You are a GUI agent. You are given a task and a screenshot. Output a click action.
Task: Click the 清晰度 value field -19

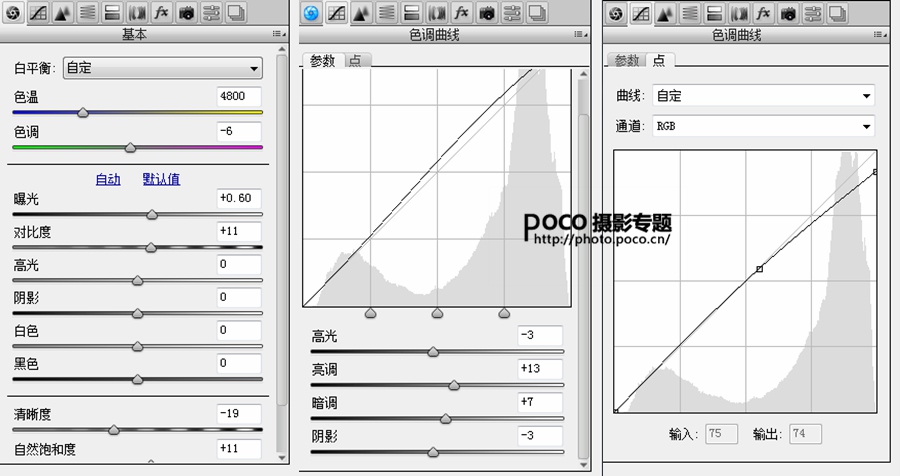239,414
